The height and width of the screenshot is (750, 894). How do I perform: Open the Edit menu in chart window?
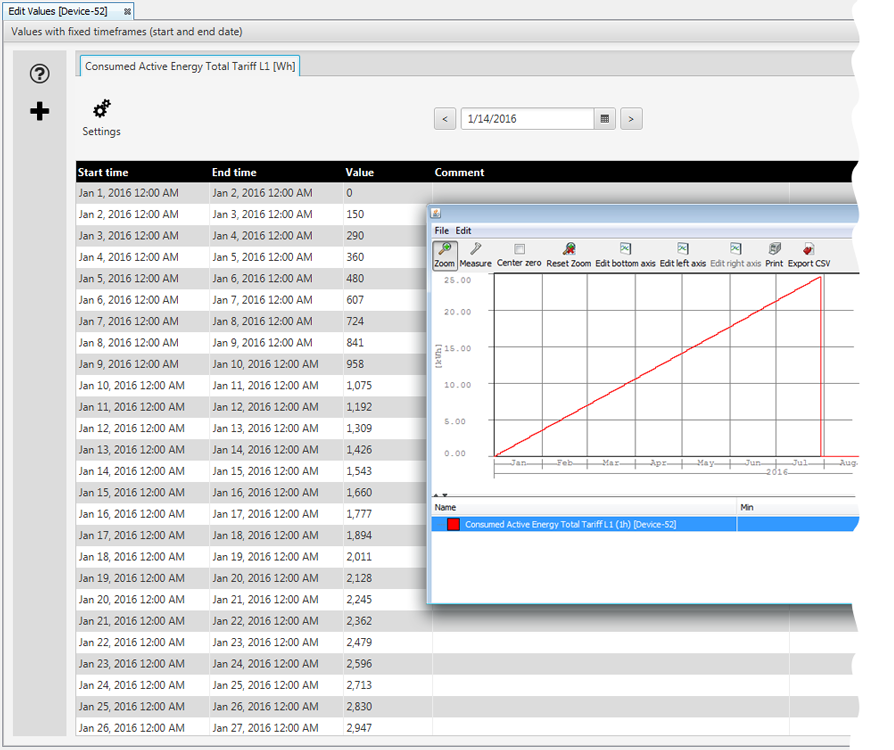463,231
